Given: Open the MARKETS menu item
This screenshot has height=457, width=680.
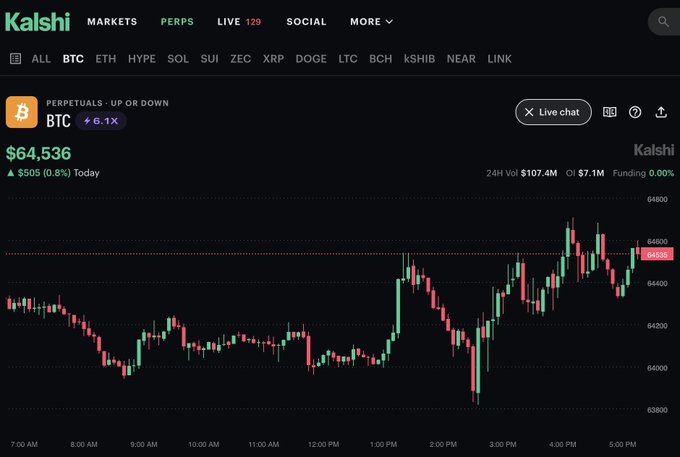Looking at the screenshot, I should (112, 22).
